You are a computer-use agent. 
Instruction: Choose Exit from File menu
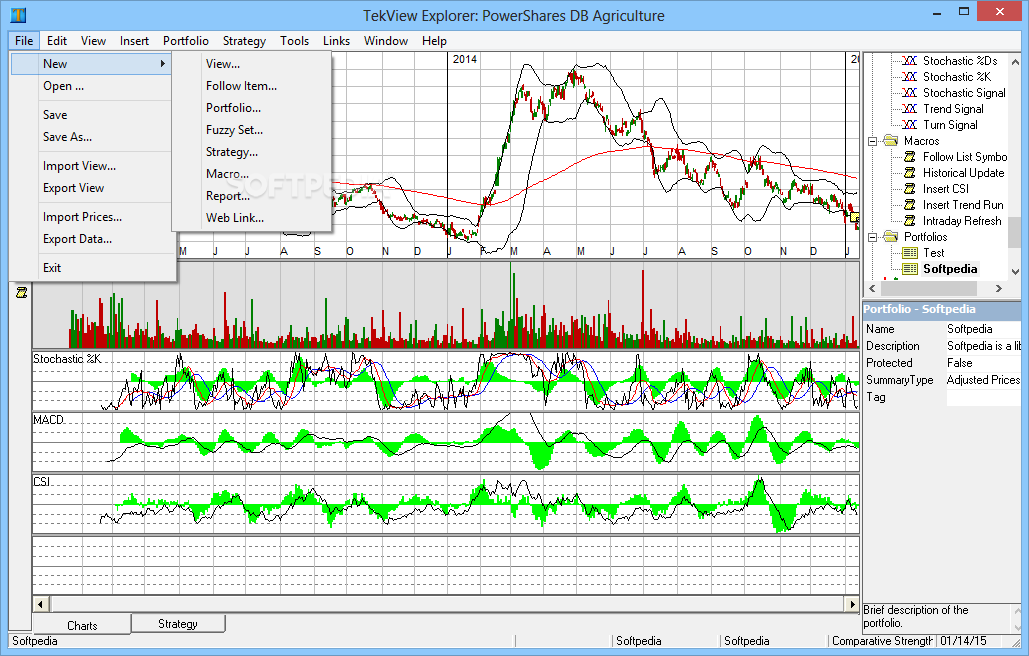click(93, 268)
